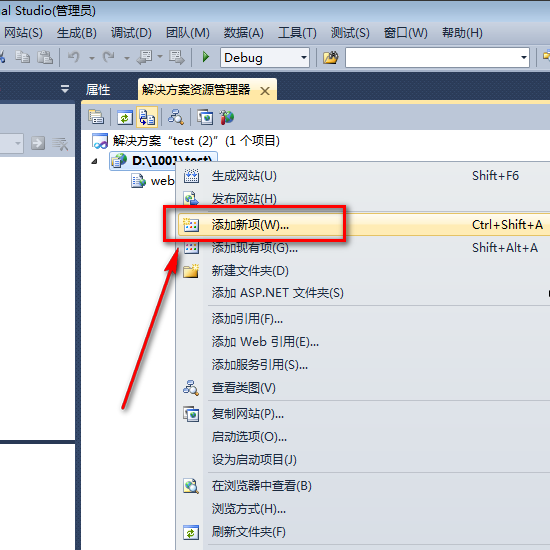Toggle Nest Related Files icon

point(147,117)
